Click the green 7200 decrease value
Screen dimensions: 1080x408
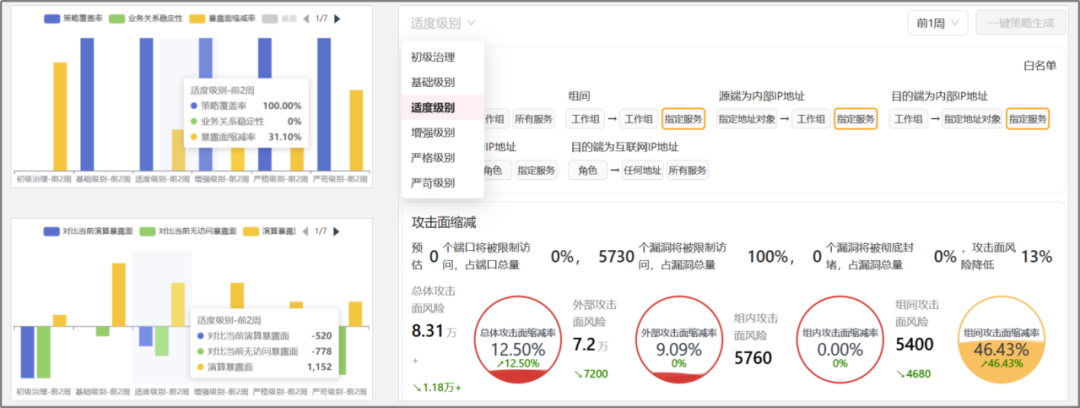[x=591, y=374]
